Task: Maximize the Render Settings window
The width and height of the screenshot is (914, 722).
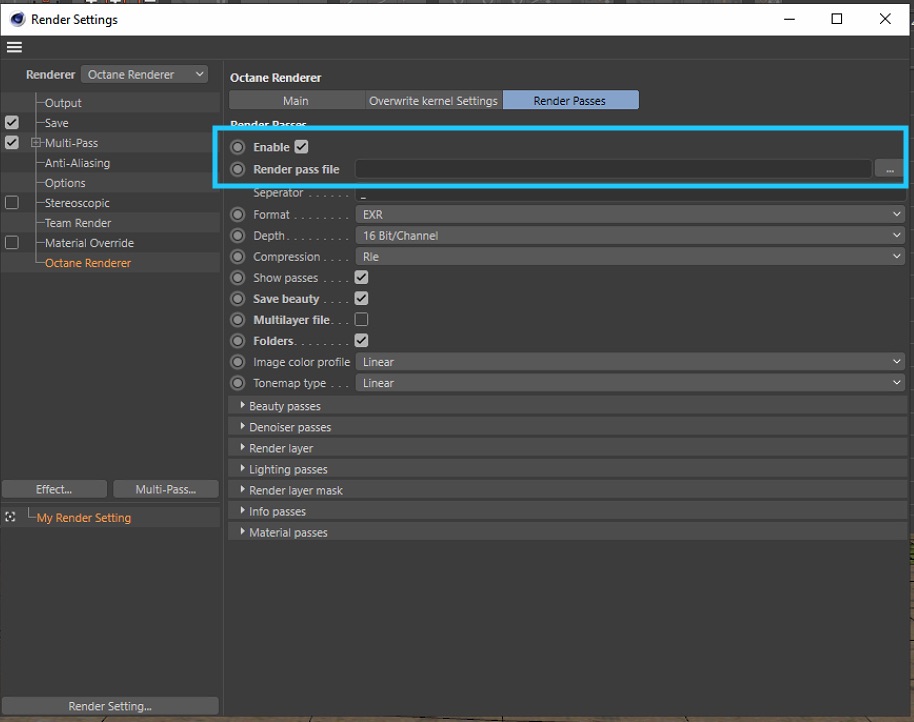Action: (x=836, y=19)
